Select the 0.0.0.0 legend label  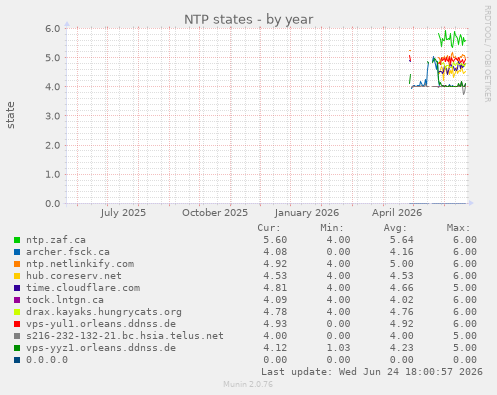click(47, 360)
